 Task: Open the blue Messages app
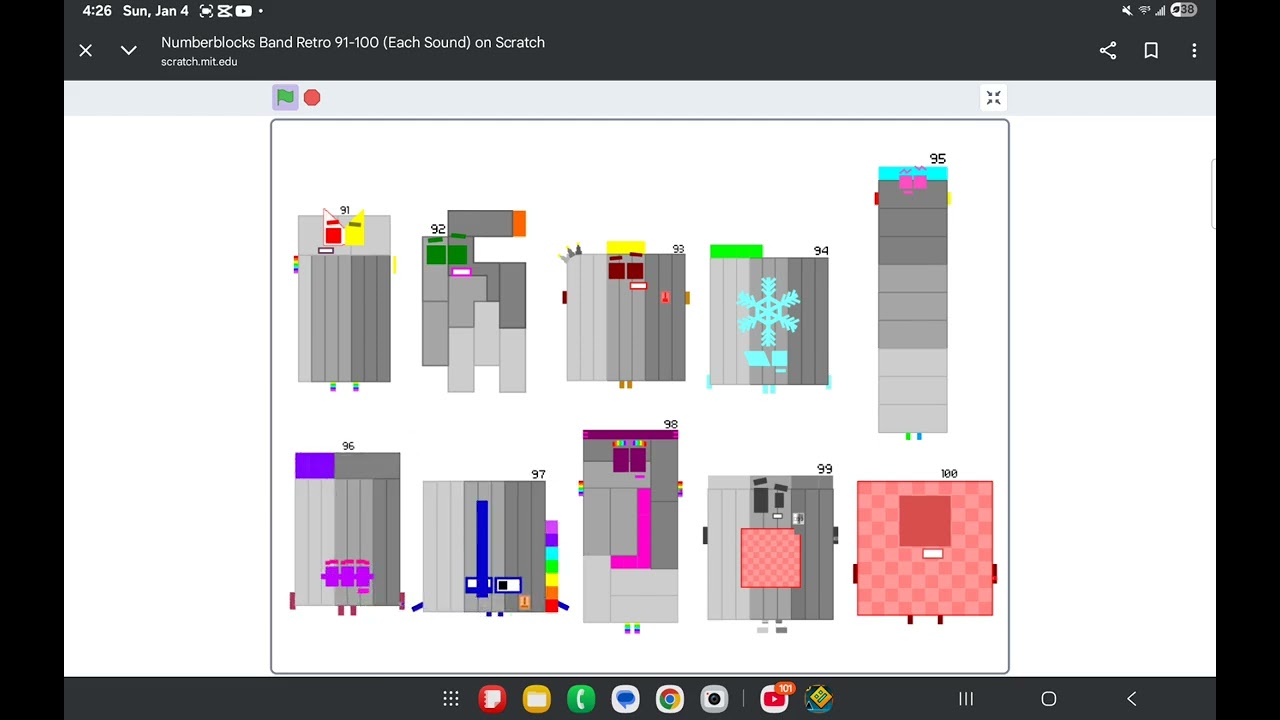point(626,699)
